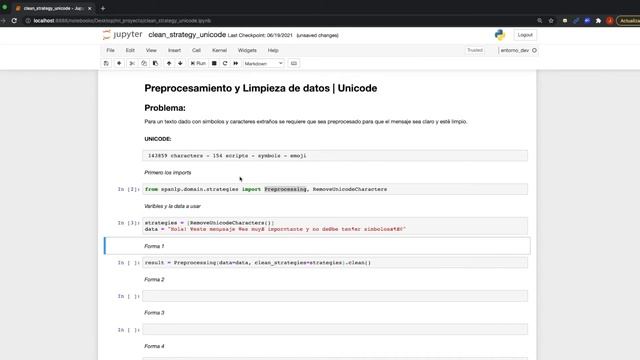This screenshot has height=360, width=640.
Task: Open the Insert menu
Action: [174, 50]
